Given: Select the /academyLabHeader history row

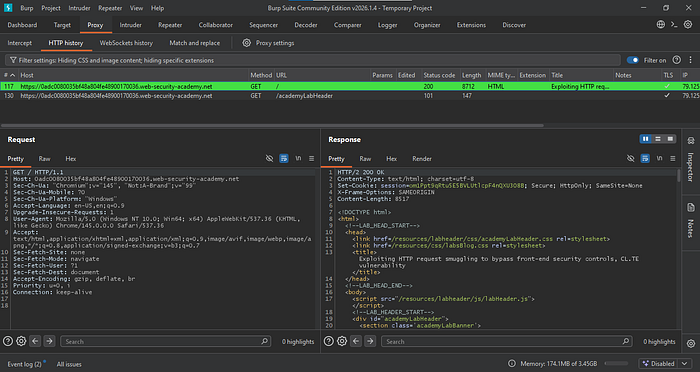Looking at the screenshot, I should pyautogui.click(x=350, y=96).
